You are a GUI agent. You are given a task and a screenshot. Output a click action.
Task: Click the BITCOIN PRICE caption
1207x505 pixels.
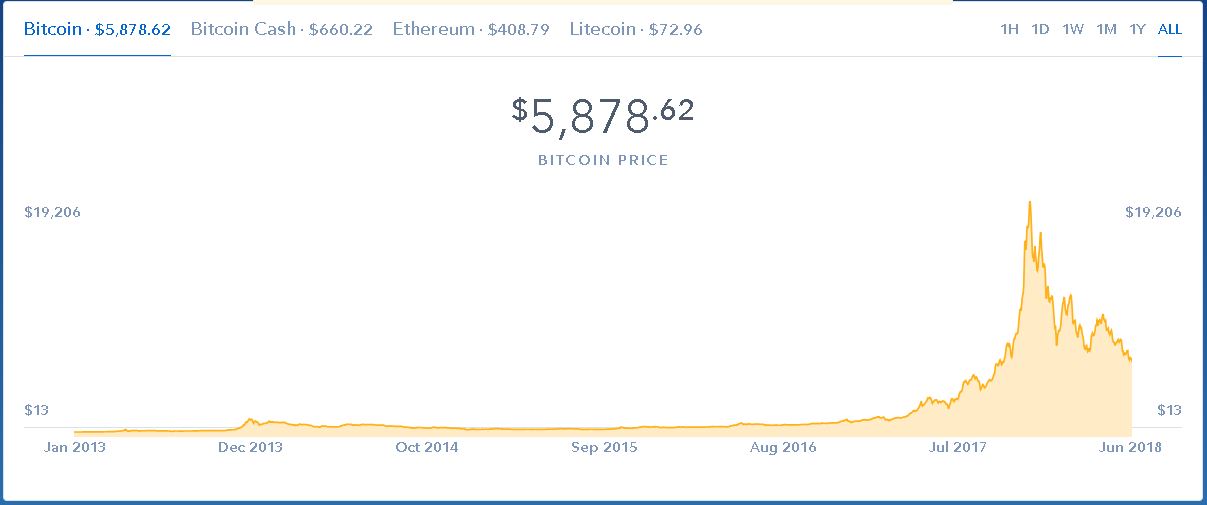pos(603,160)
